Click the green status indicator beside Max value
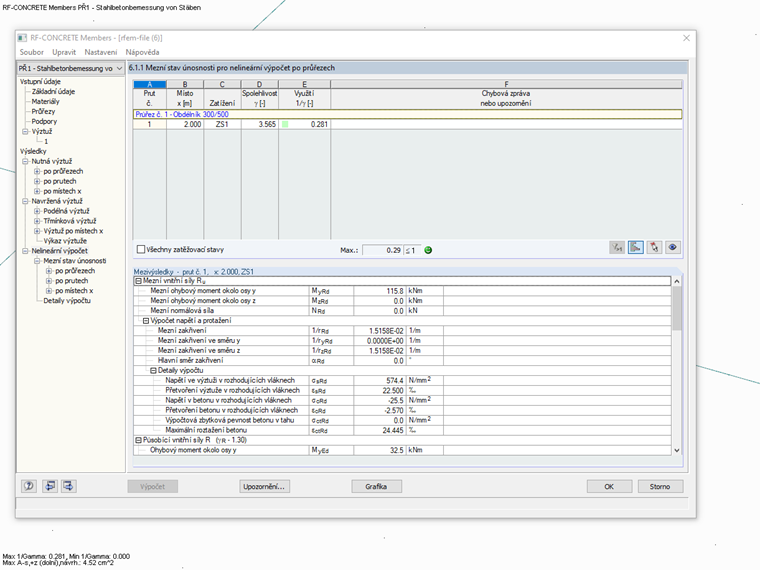This screenshot has height=570, width=760. [x=428, y=250]
